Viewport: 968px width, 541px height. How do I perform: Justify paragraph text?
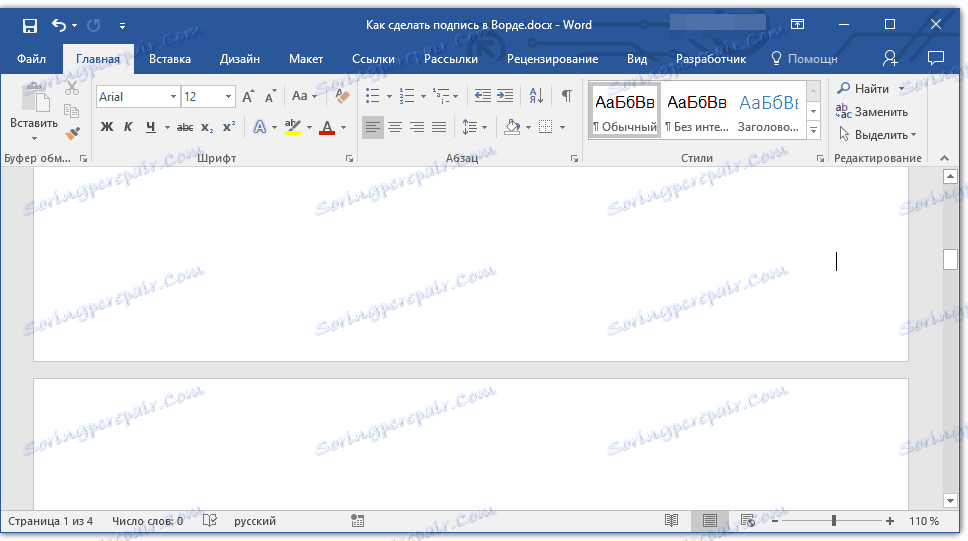pyautogui.click(x=439, y=127)
